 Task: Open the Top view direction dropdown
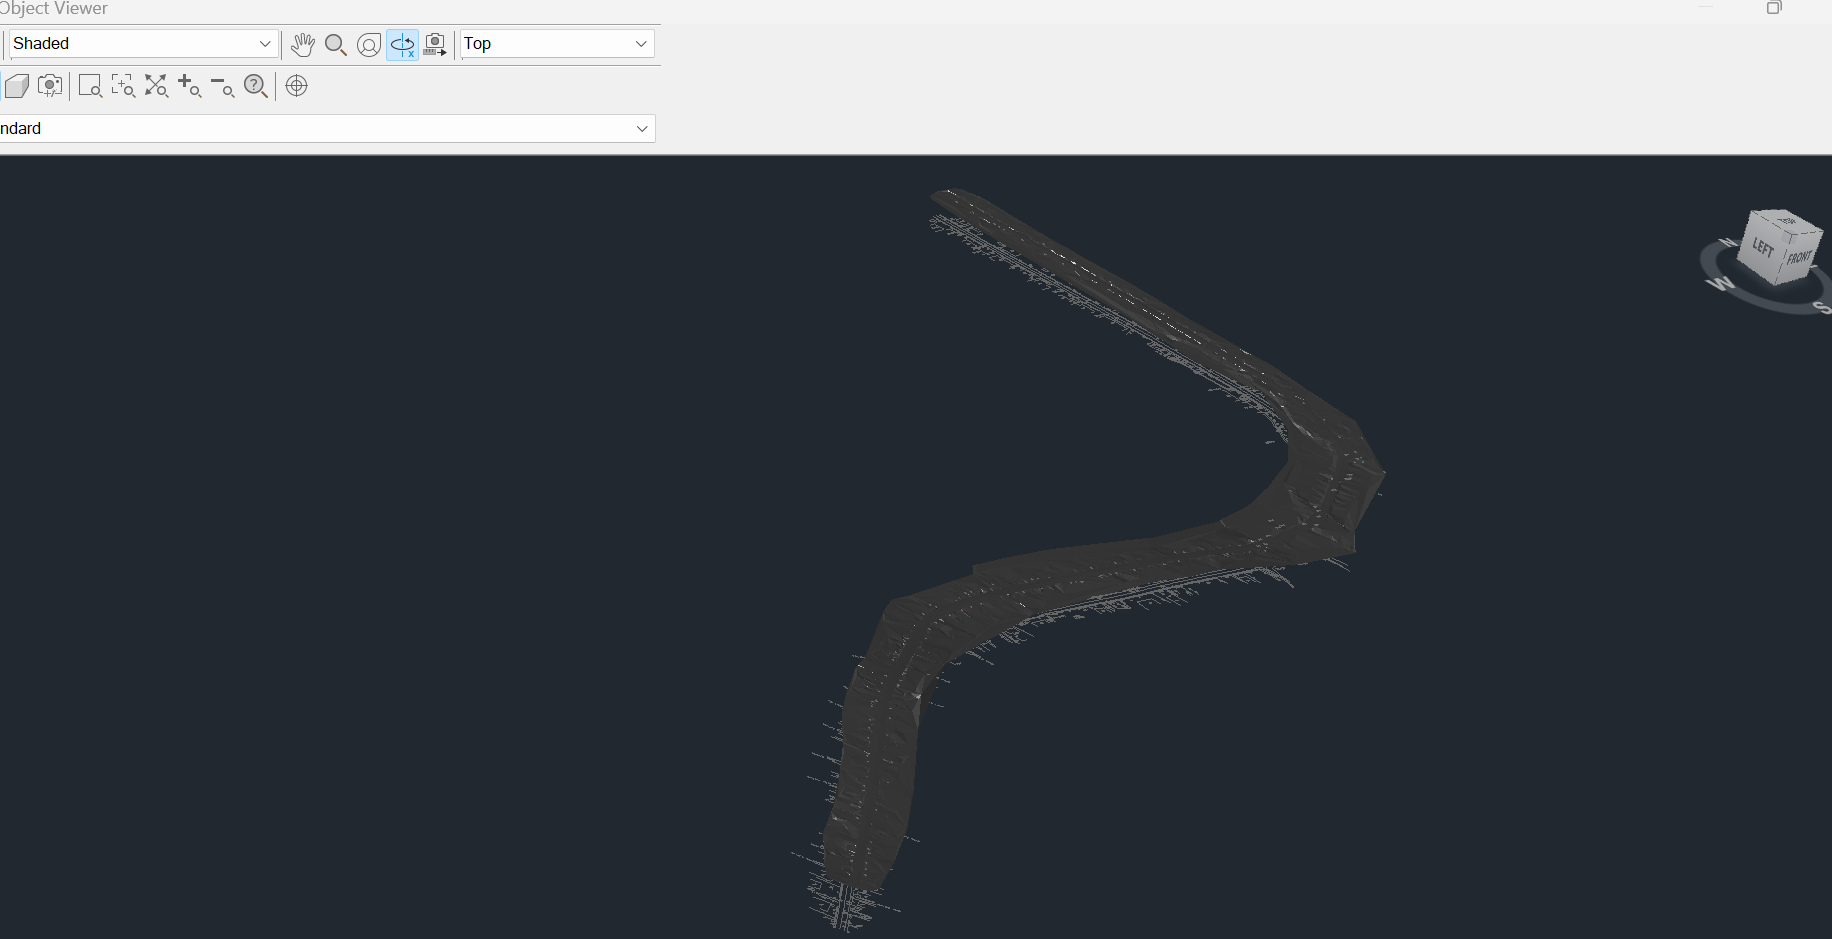pos(557,44)
